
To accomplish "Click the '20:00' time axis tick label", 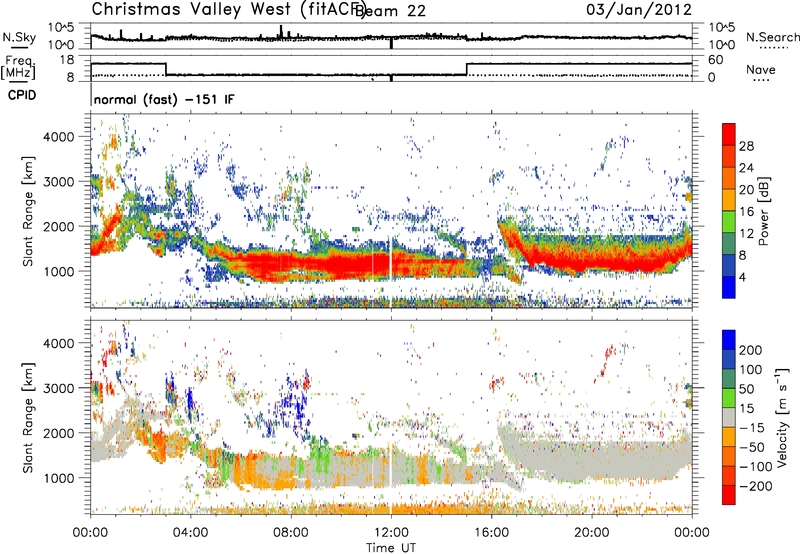I will click(x=592, y=533).
